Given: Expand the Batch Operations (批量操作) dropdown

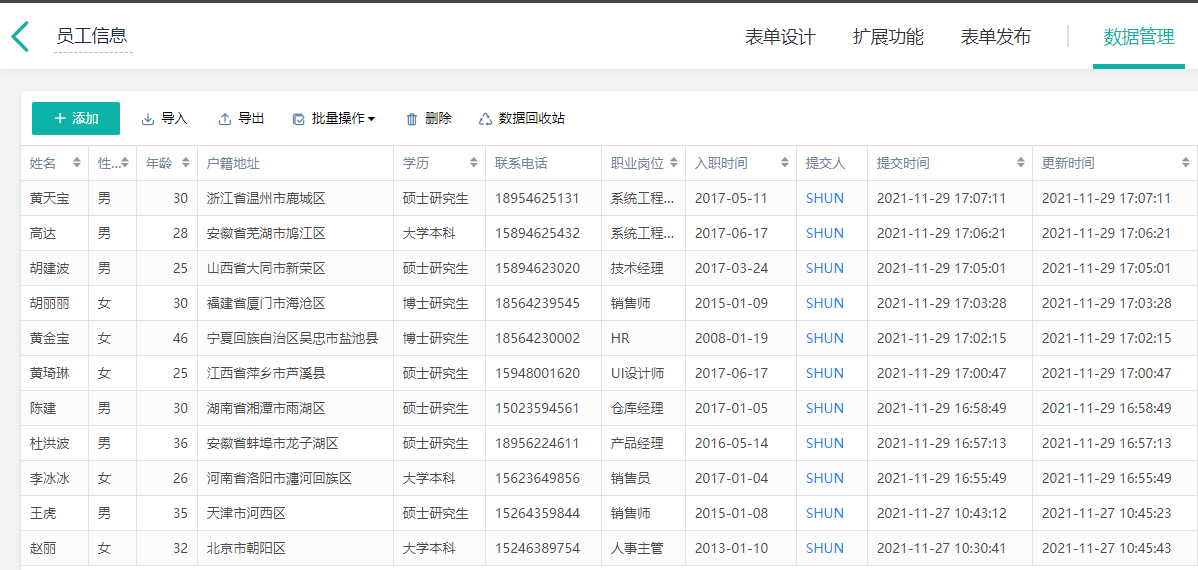Looking at the screenshot, I should point(333,118).
